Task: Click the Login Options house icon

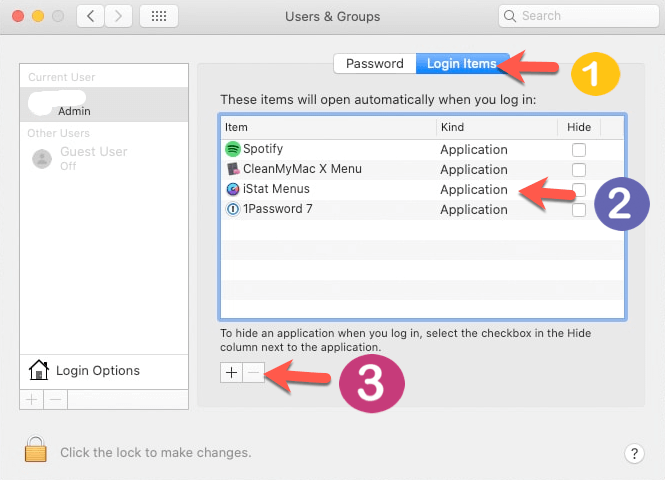Action: coord(39,371)
